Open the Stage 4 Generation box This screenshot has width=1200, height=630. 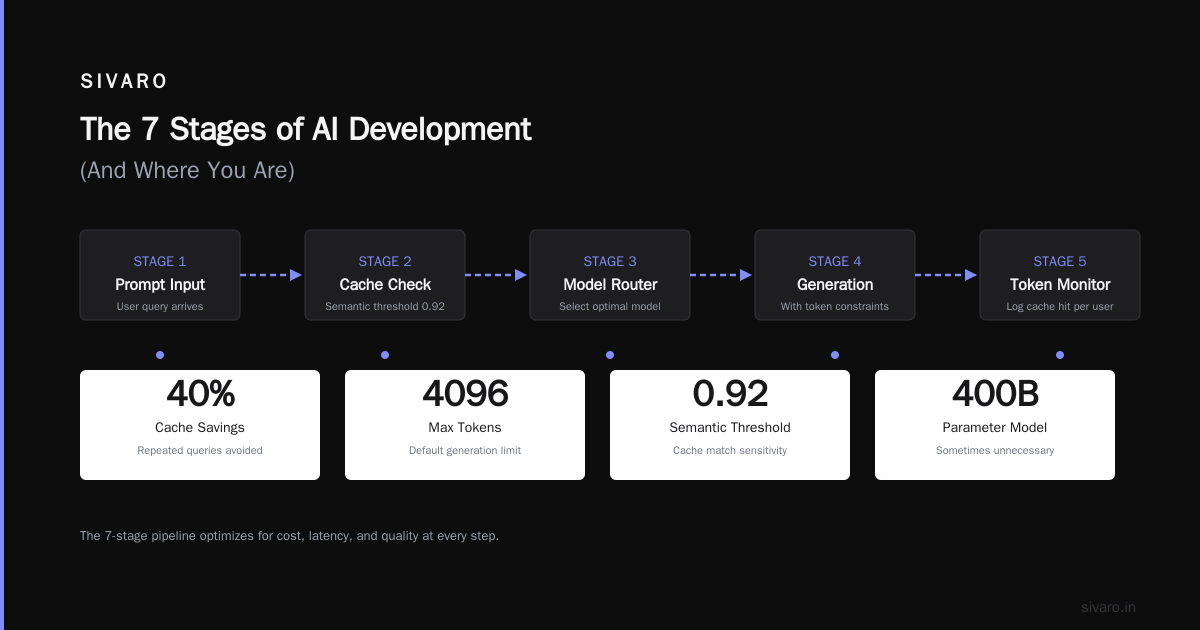click(x=835, y=275)
